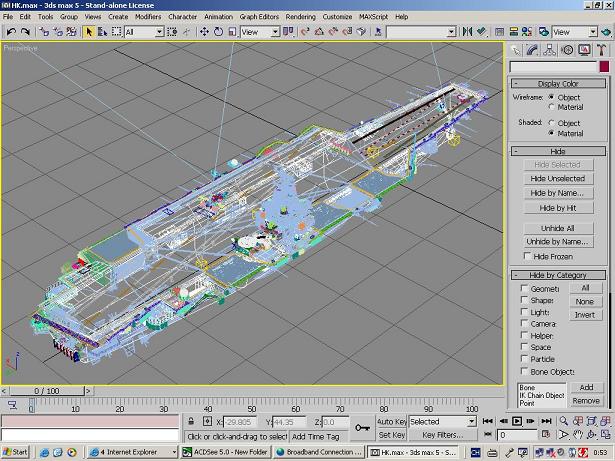615x461 pixels.
Task: Open the Rendering menu
Action: (300, 17)
